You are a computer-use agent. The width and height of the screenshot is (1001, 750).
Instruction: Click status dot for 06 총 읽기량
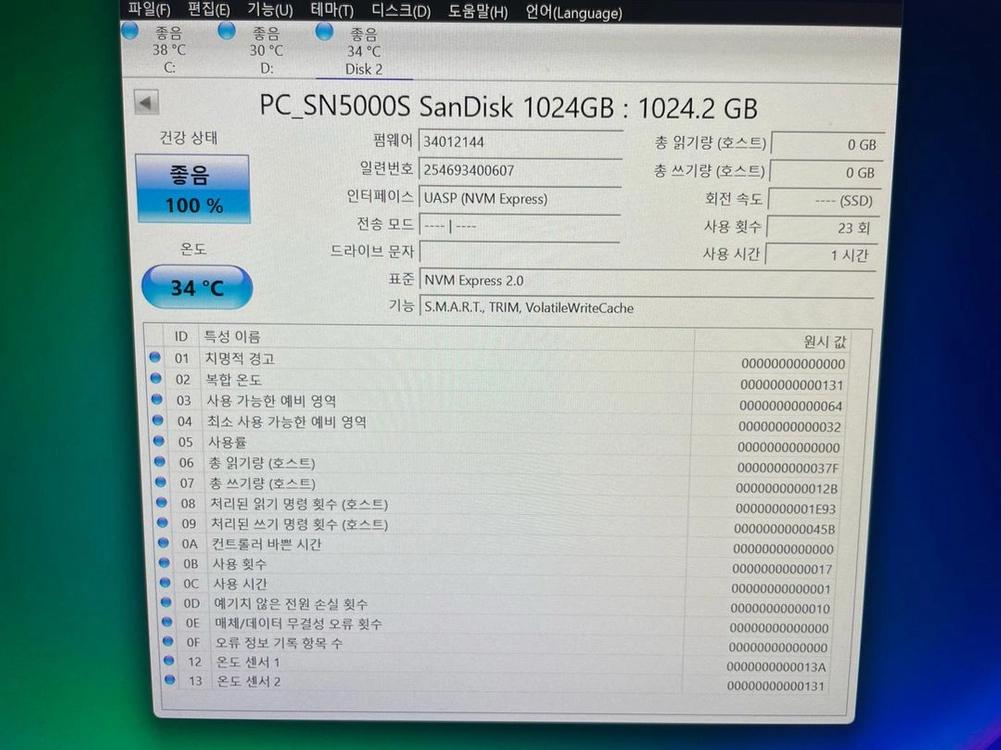(x=160, y=461)
